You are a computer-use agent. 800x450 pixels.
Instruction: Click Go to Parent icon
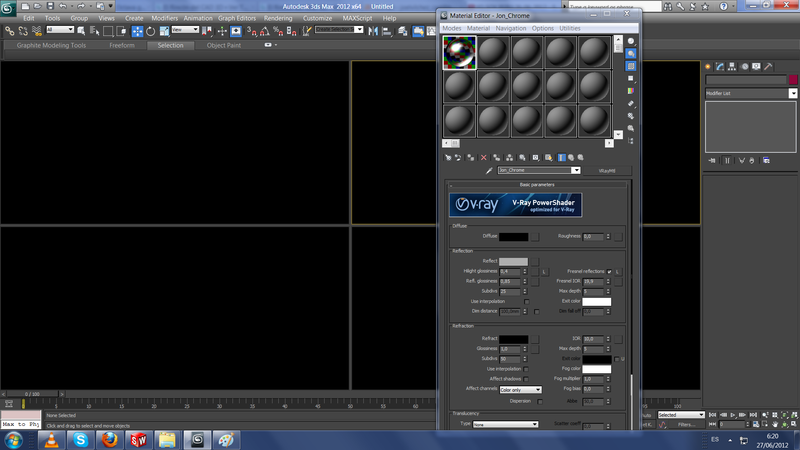(571, 158)
